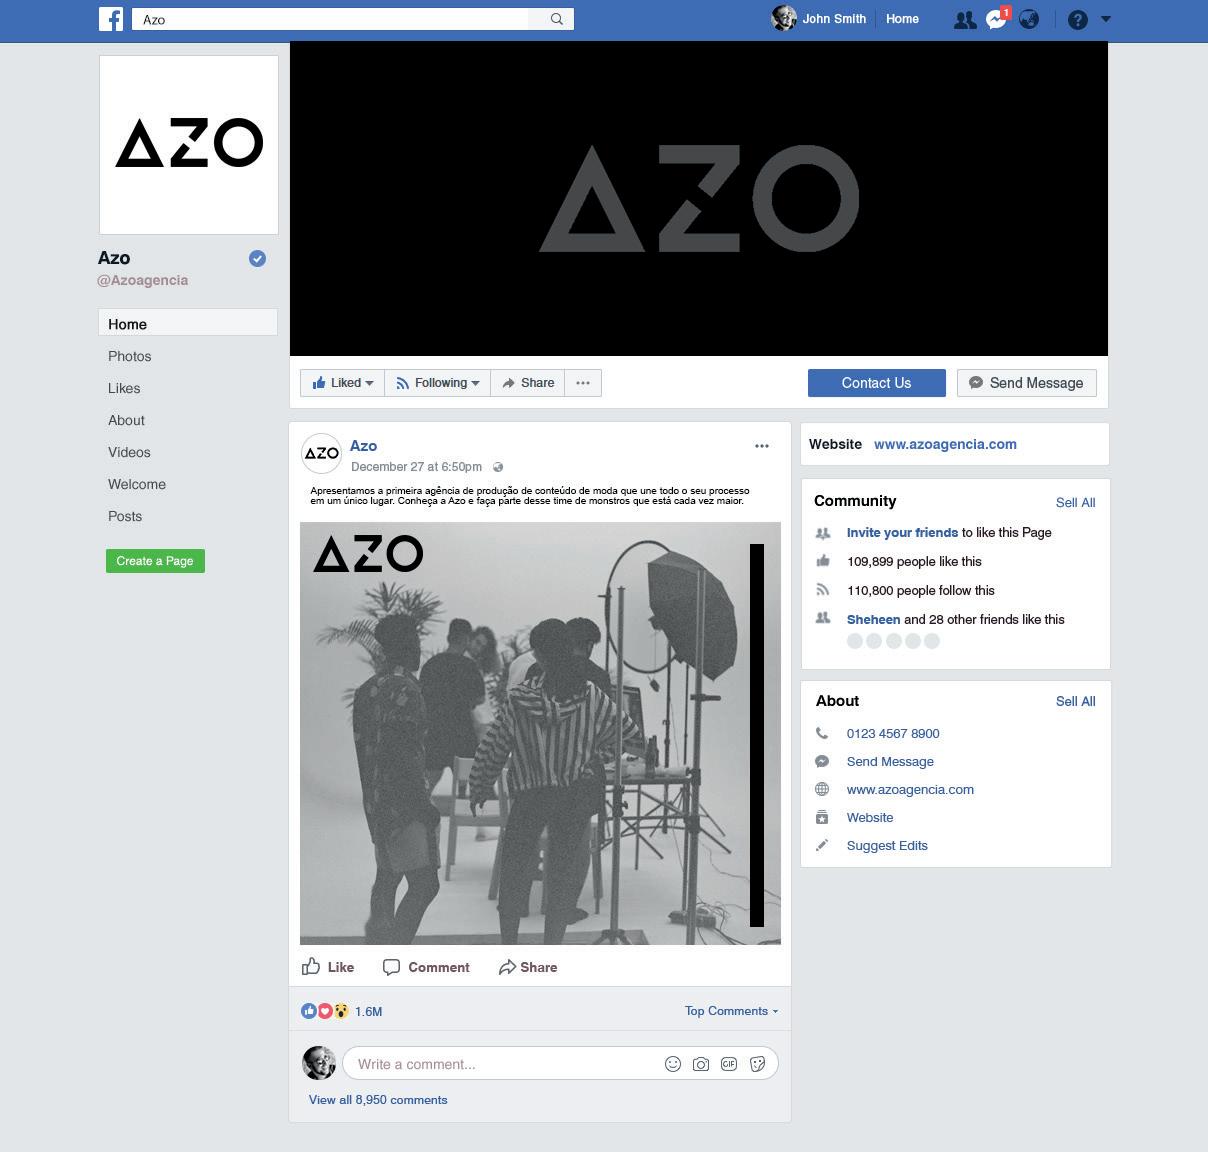
Task: Click the verified badge next to Azo
Action: (x=257, y=259)
